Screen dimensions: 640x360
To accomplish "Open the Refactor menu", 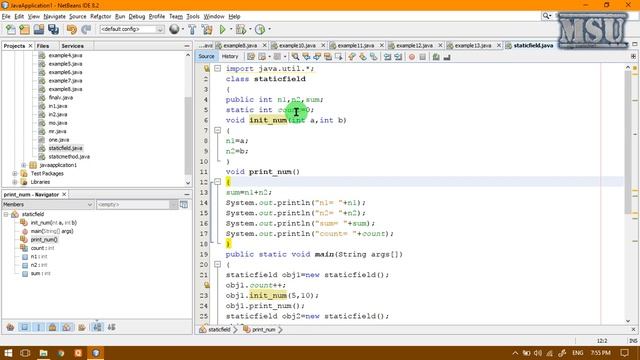I will [x=100, y=16].
